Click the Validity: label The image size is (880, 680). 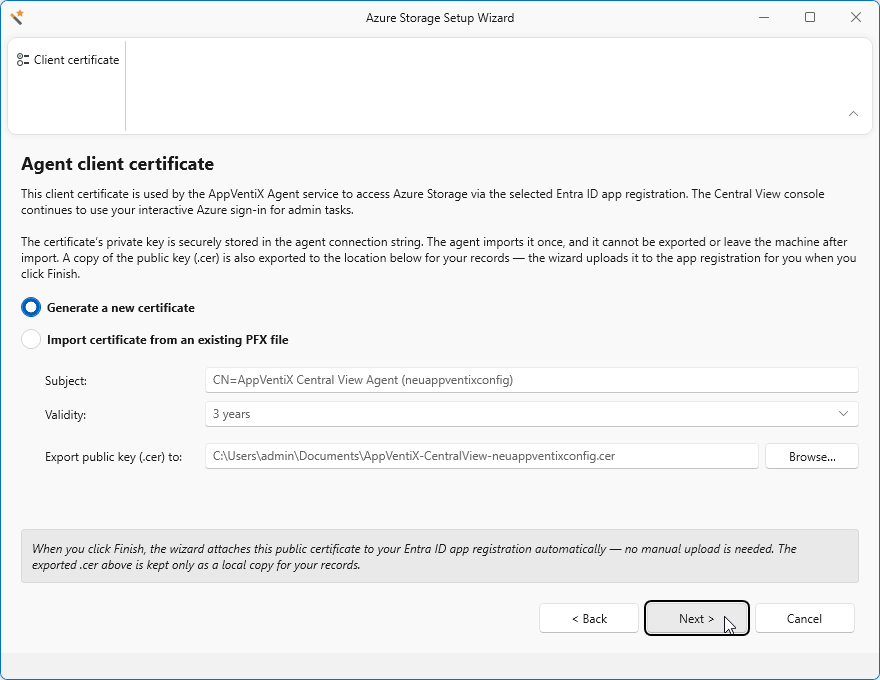(x=65, y=415)
